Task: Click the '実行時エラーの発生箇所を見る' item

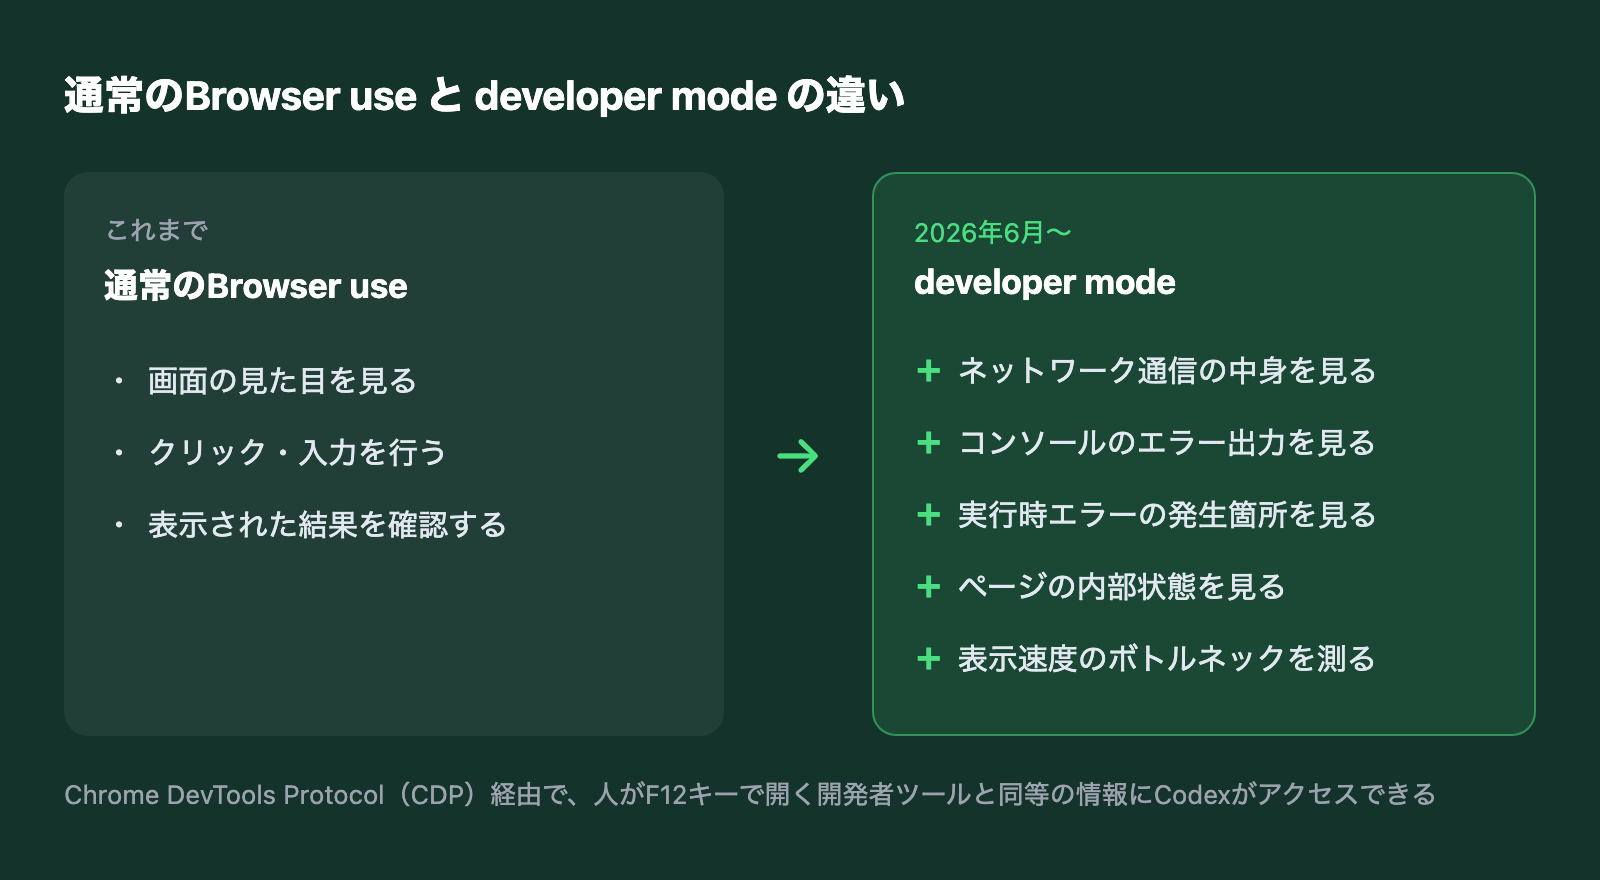Action: [1167, 515]
